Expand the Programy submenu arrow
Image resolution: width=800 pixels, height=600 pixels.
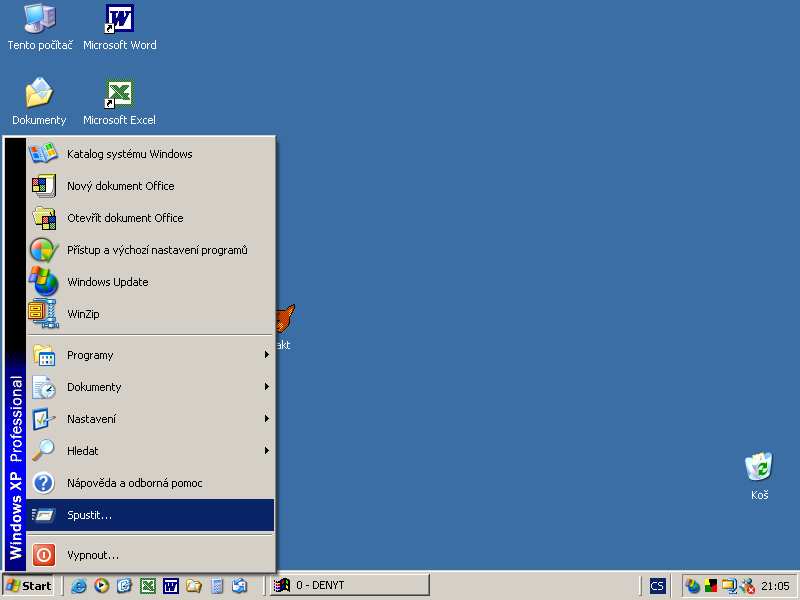(266, 355)
